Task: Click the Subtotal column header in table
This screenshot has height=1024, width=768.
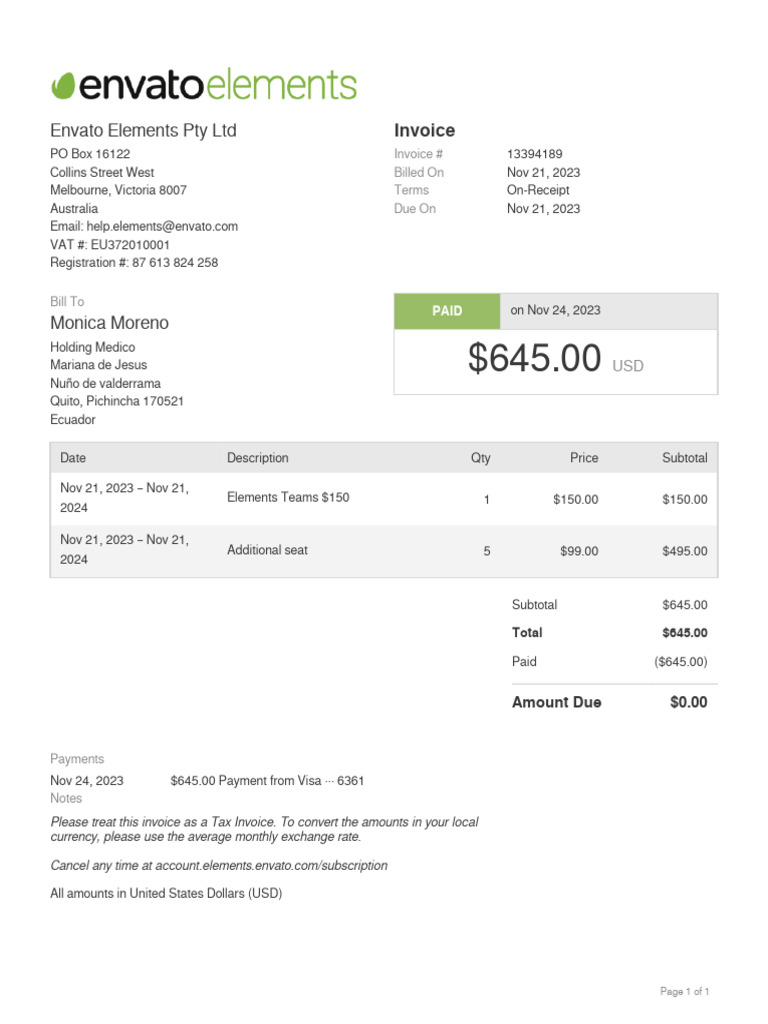Action: pyautogui.click(x=684, y=458)
